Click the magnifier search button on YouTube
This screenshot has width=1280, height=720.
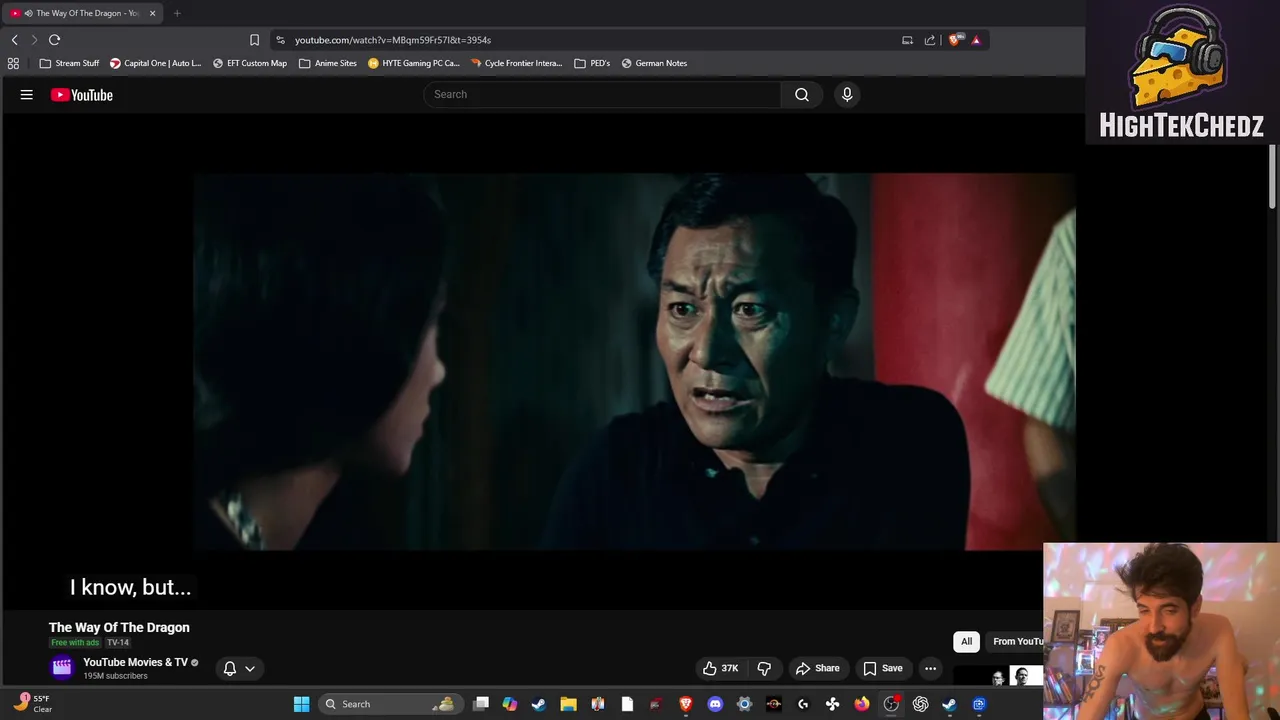[x=802, y=94]
